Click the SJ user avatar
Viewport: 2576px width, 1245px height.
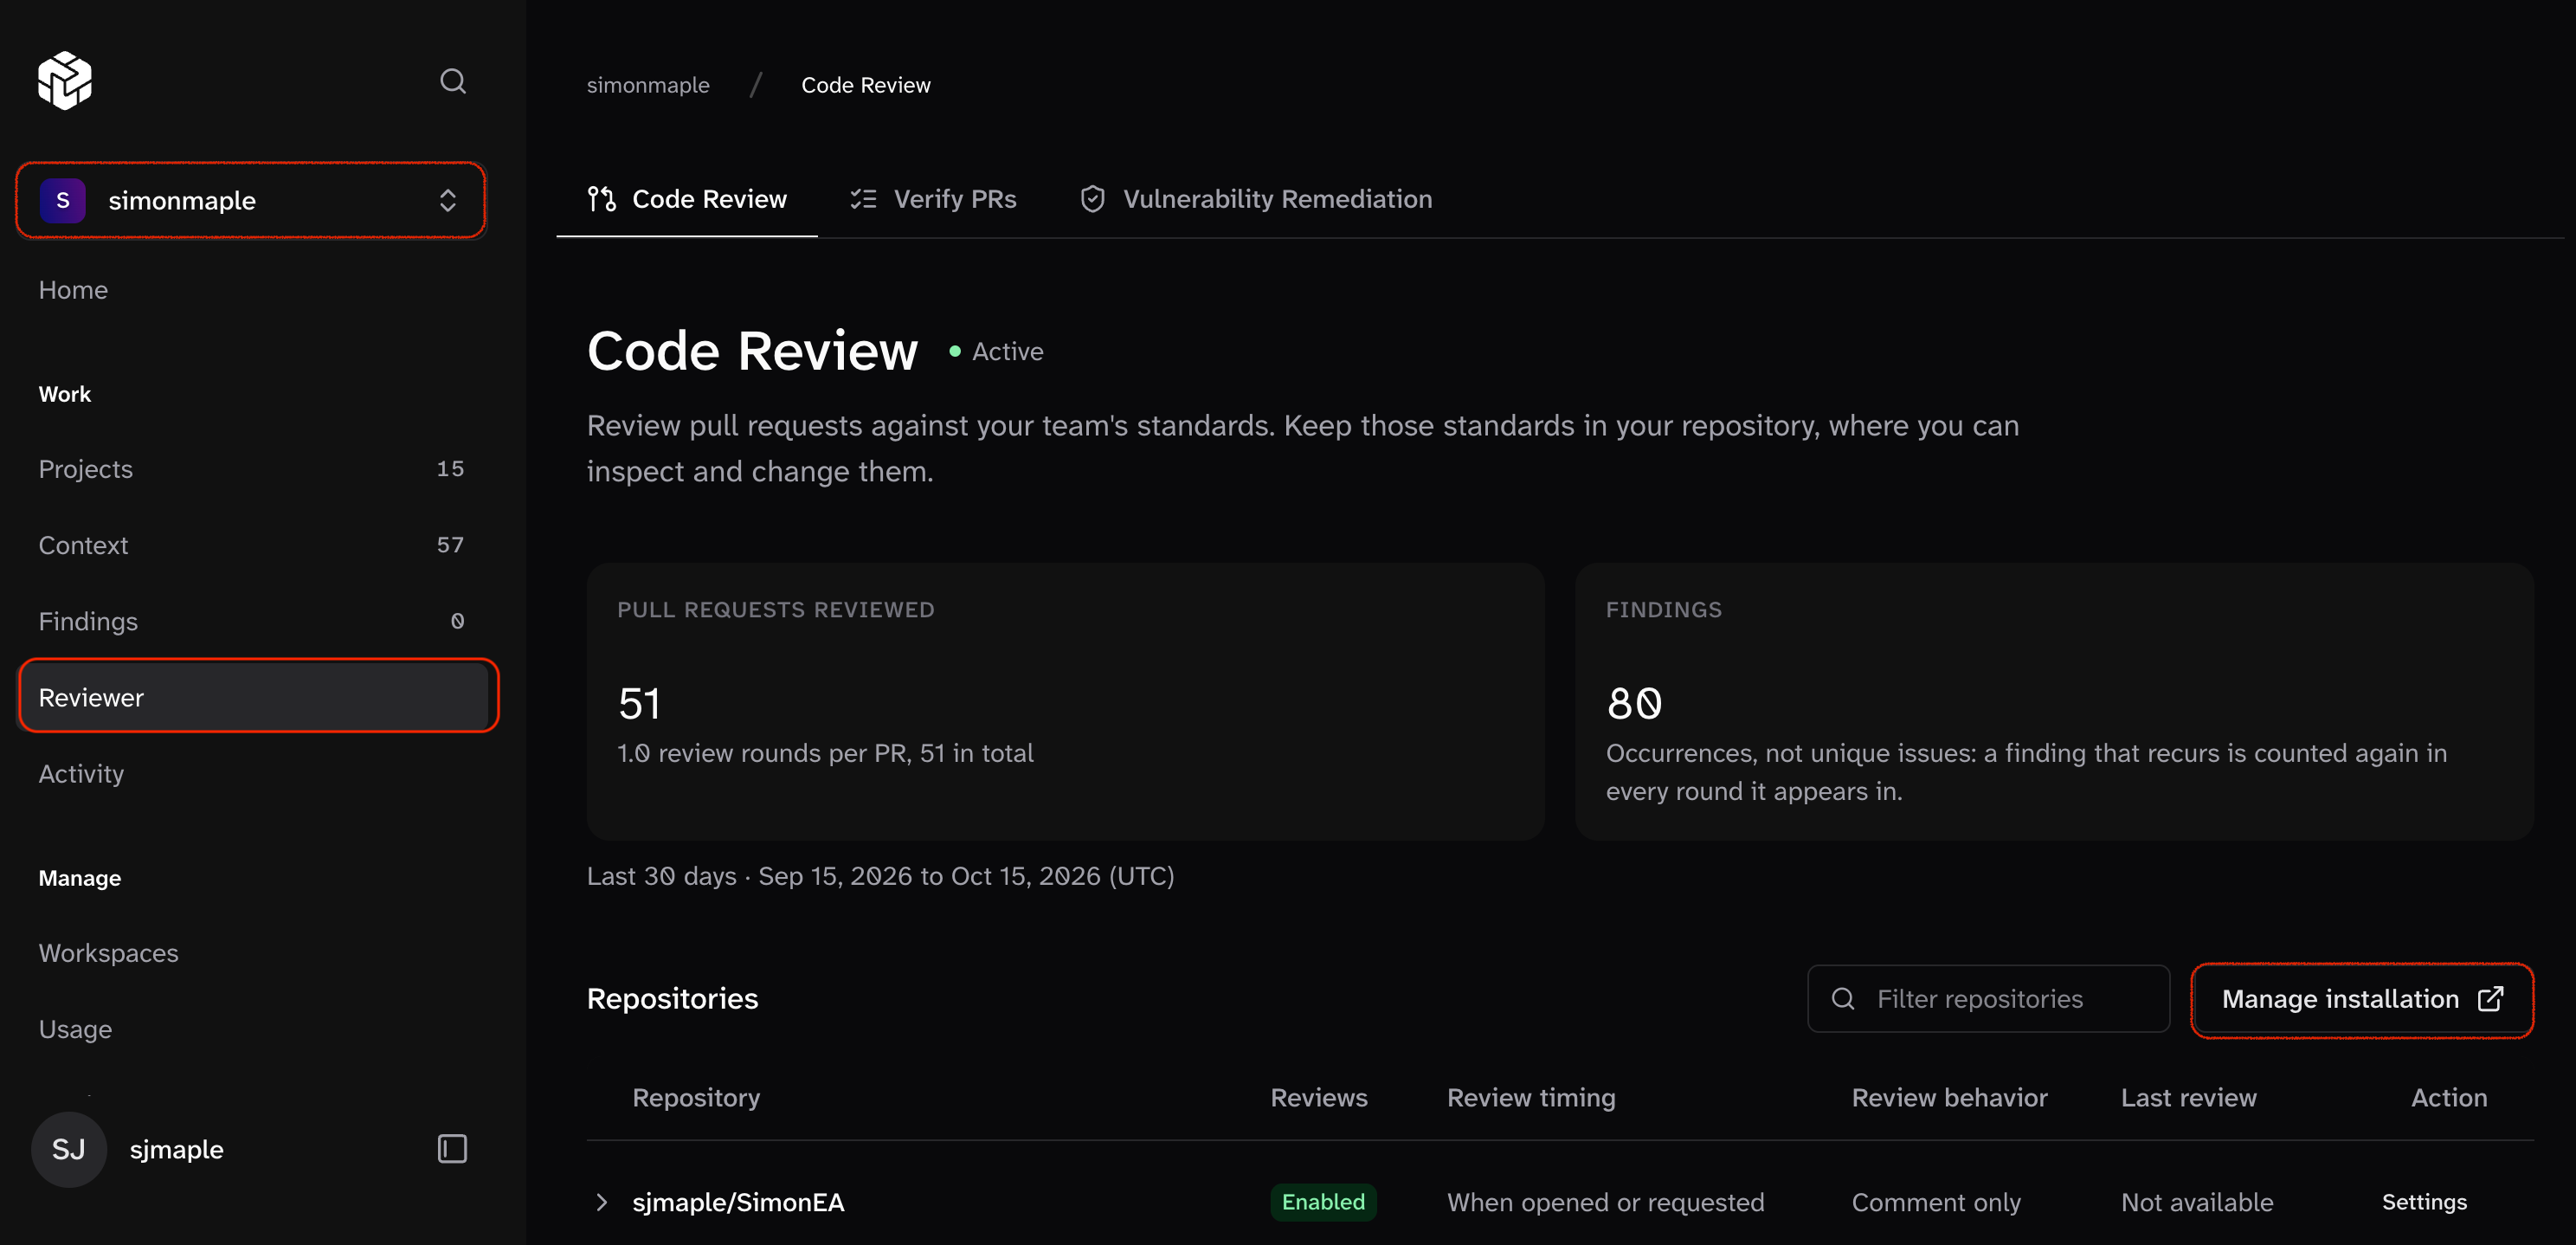click(x=69, y=1149)
